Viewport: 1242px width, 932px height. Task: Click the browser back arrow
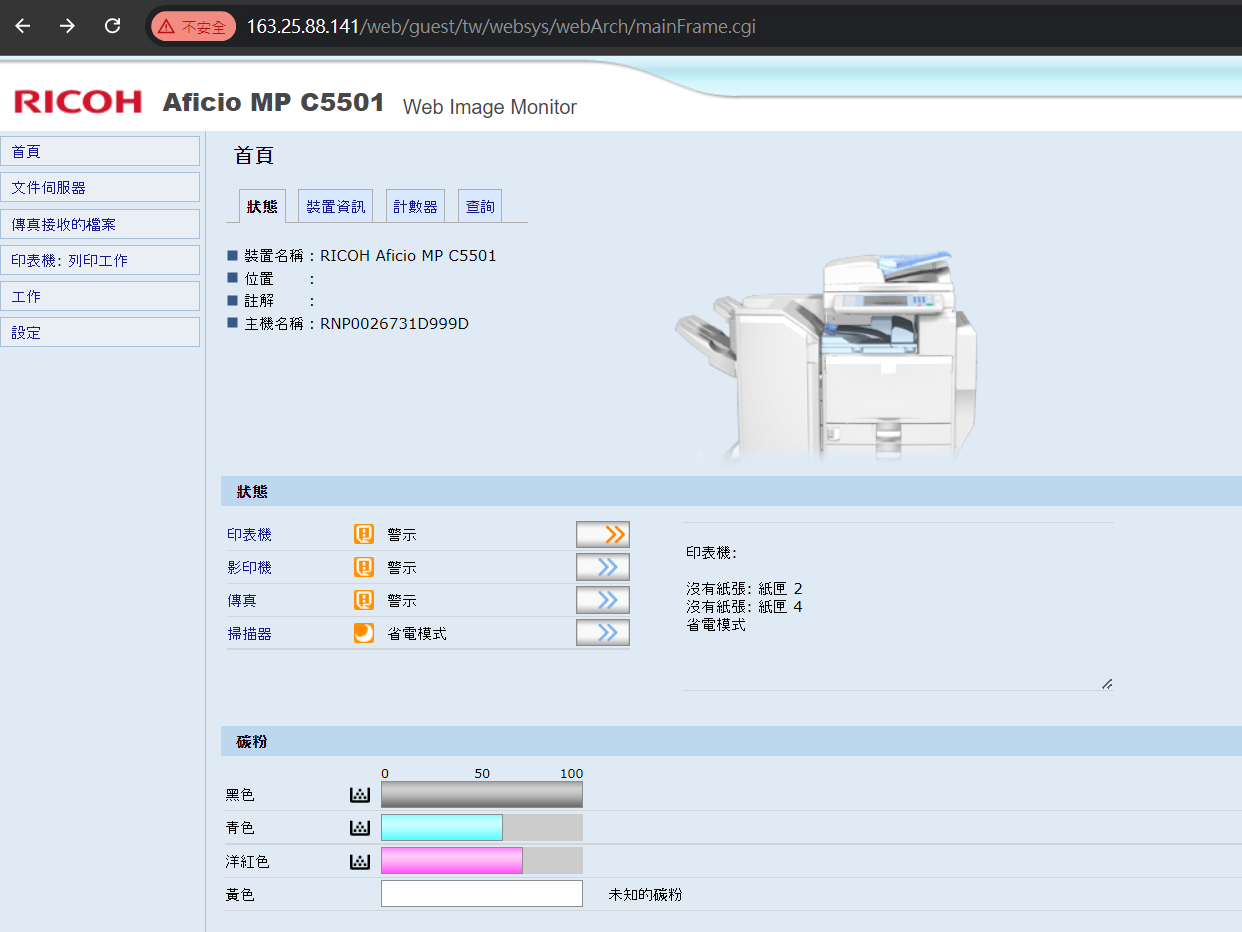point(22,26)
